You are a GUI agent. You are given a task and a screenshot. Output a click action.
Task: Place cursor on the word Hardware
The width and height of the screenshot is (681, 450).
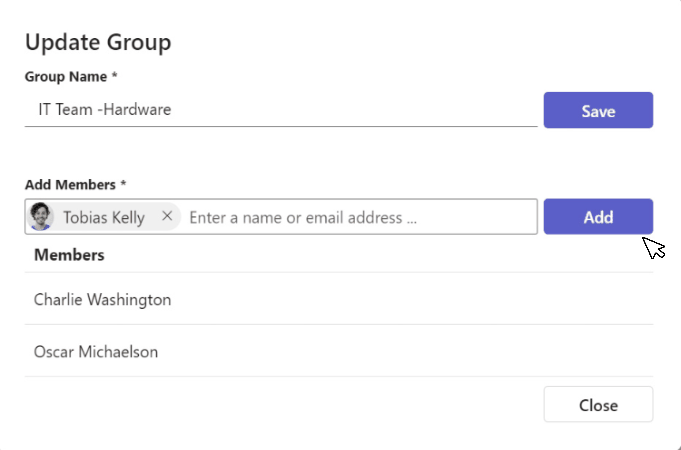[x=137, y=109]
